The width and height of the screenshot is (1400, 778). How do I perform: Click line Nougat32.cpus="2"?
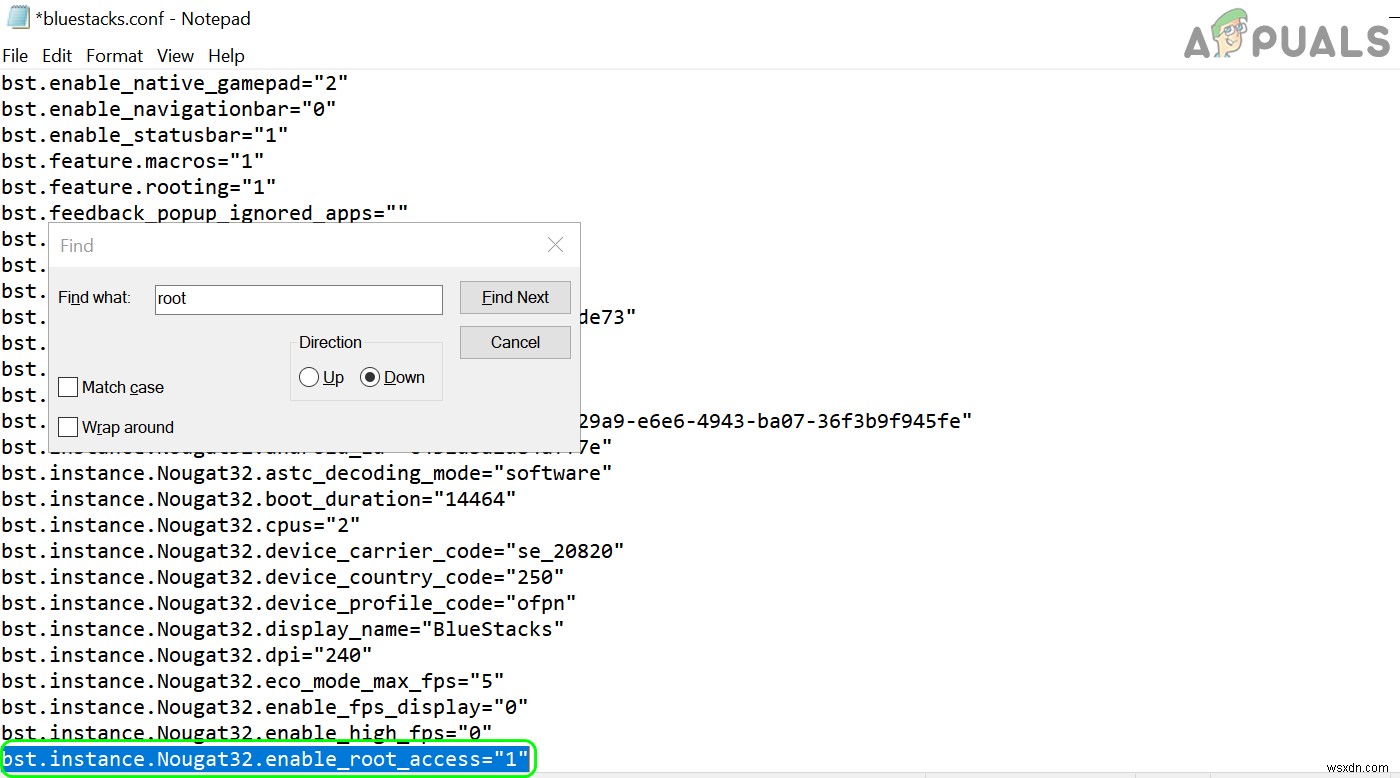tap(181, 525)
